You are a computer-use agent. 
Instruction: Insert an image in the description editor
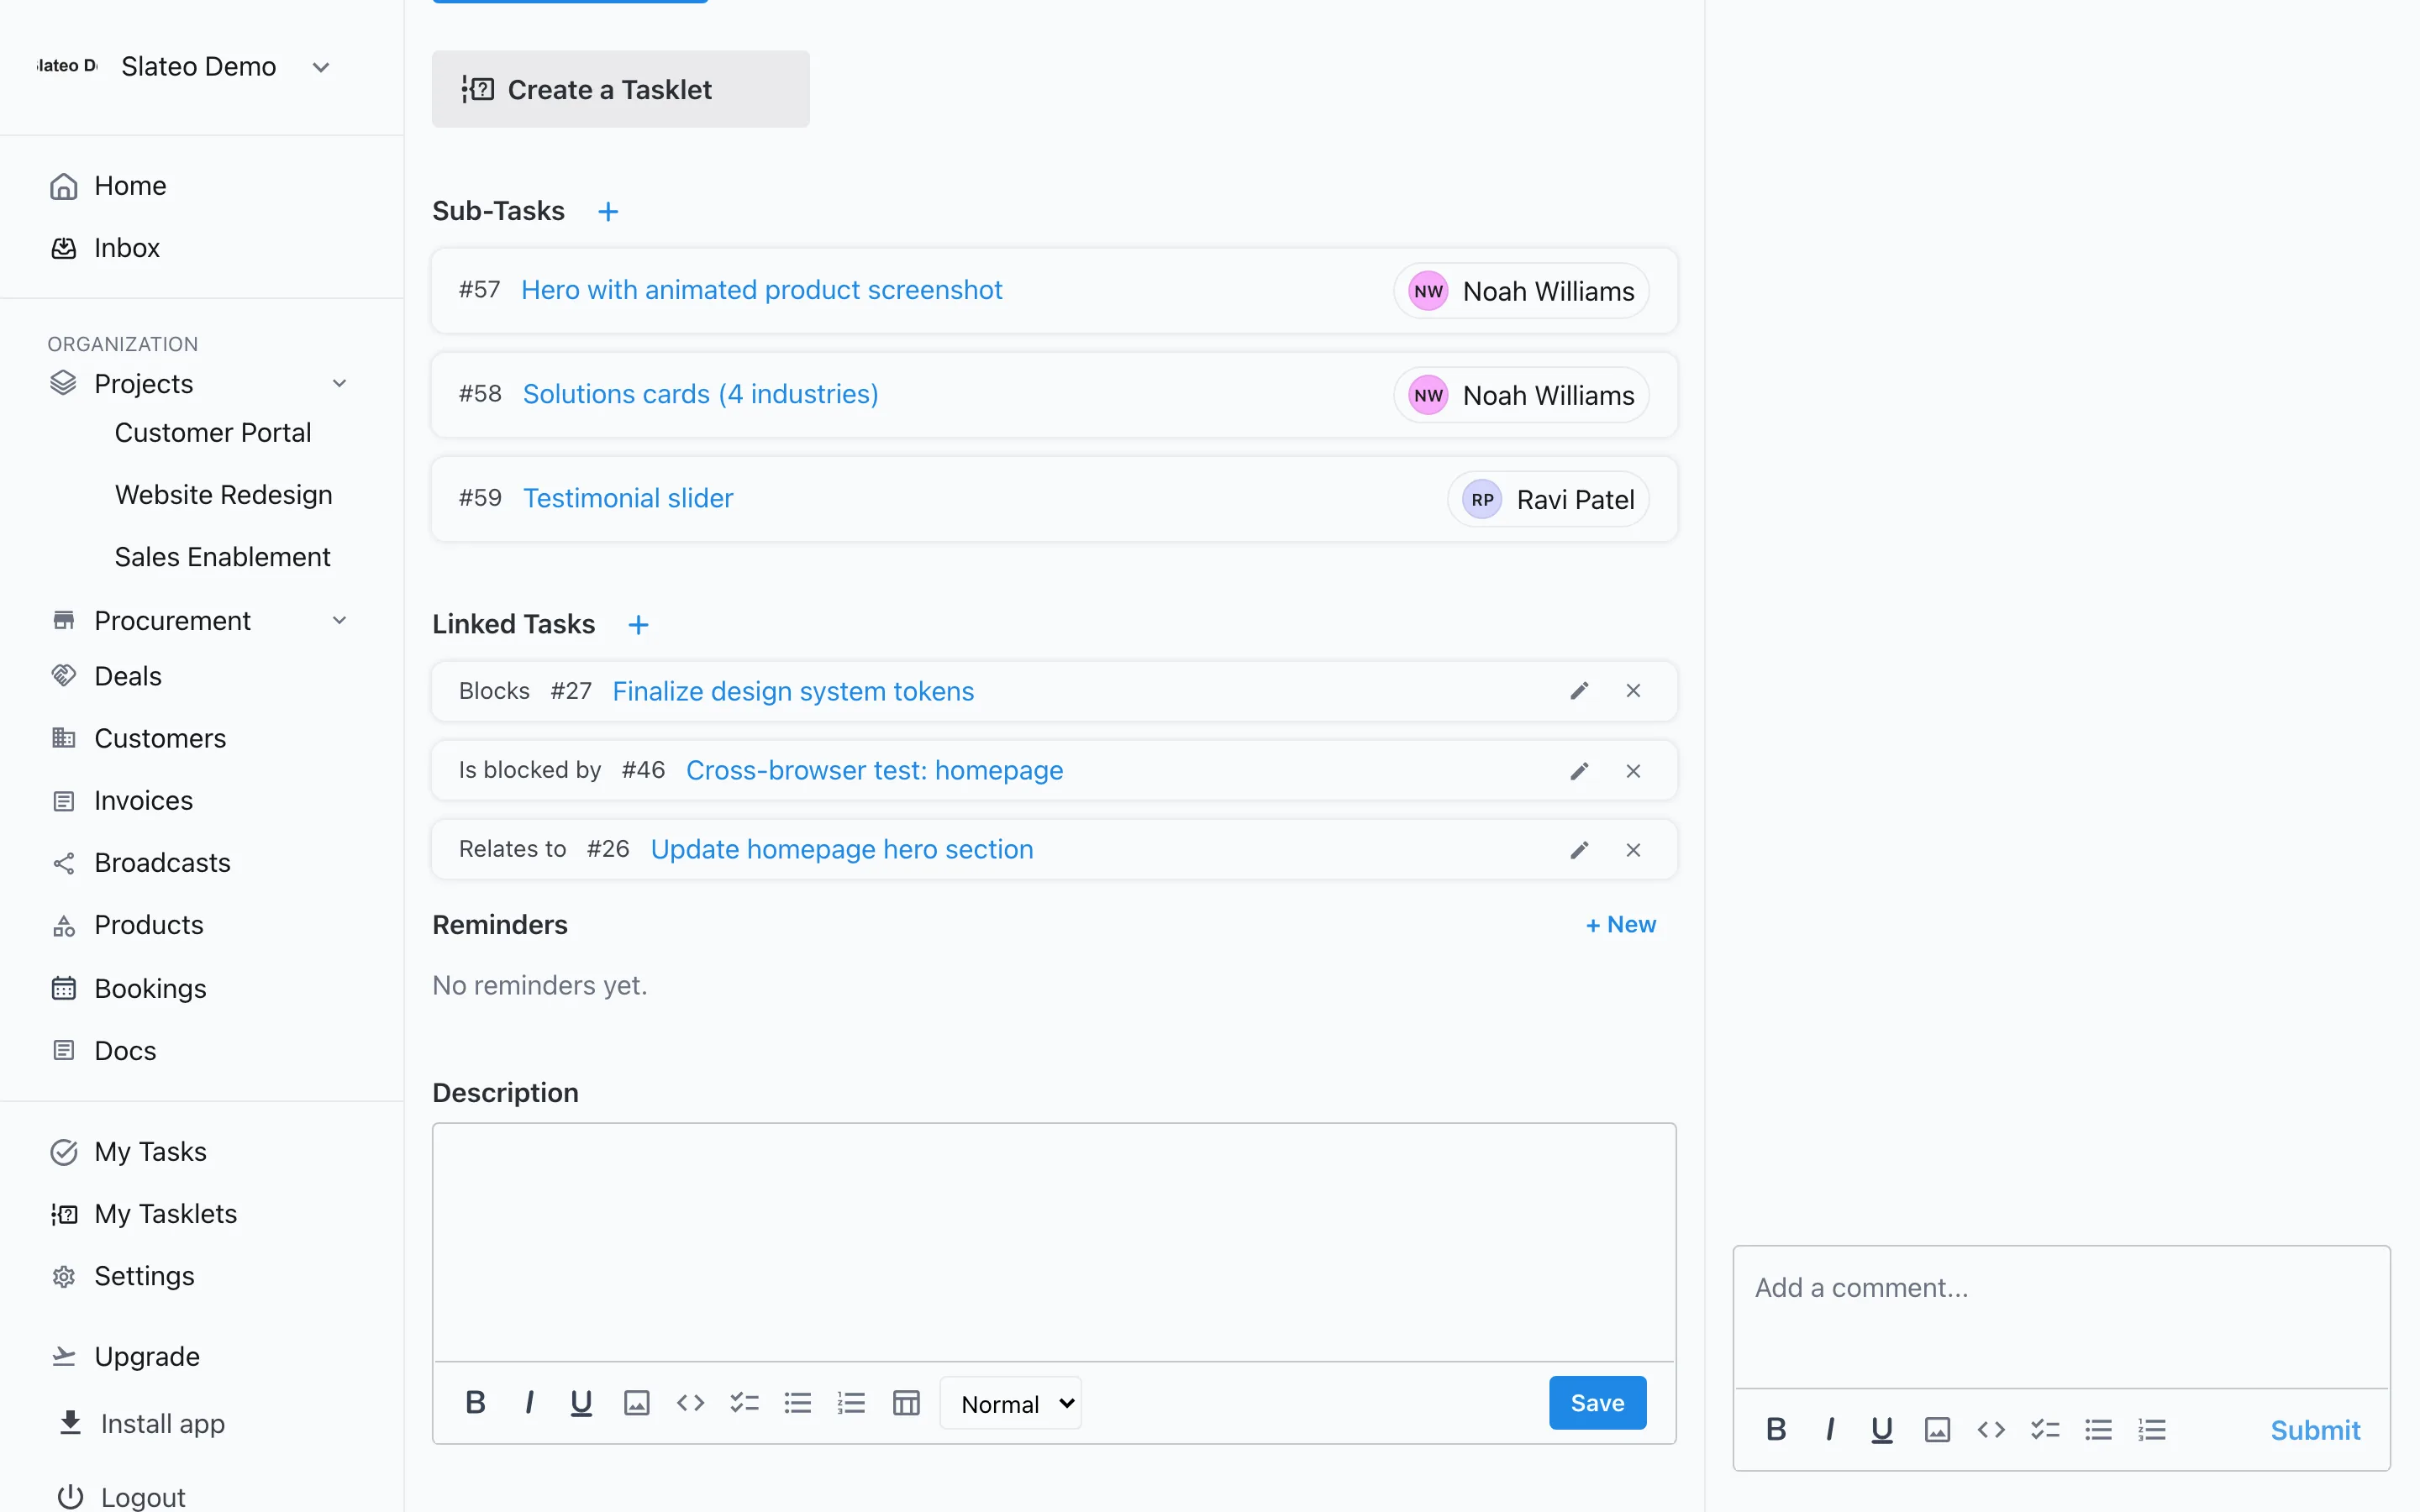[637, 1403]
